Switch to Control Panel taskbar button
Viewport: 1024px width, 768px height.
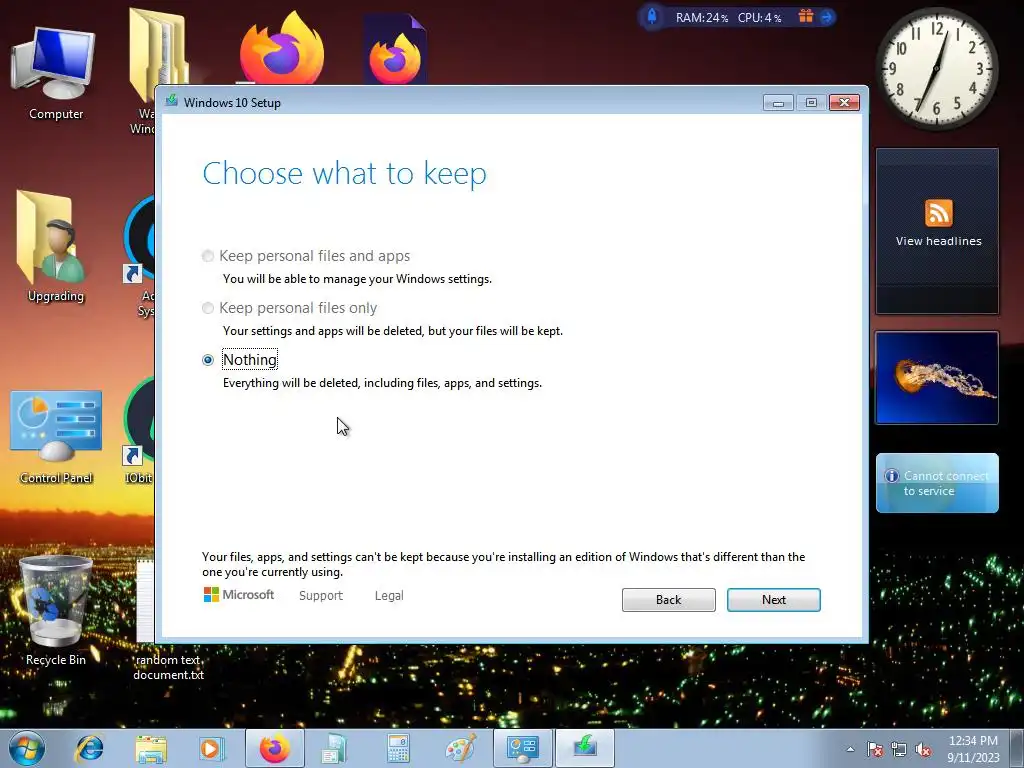pos(522,748)
